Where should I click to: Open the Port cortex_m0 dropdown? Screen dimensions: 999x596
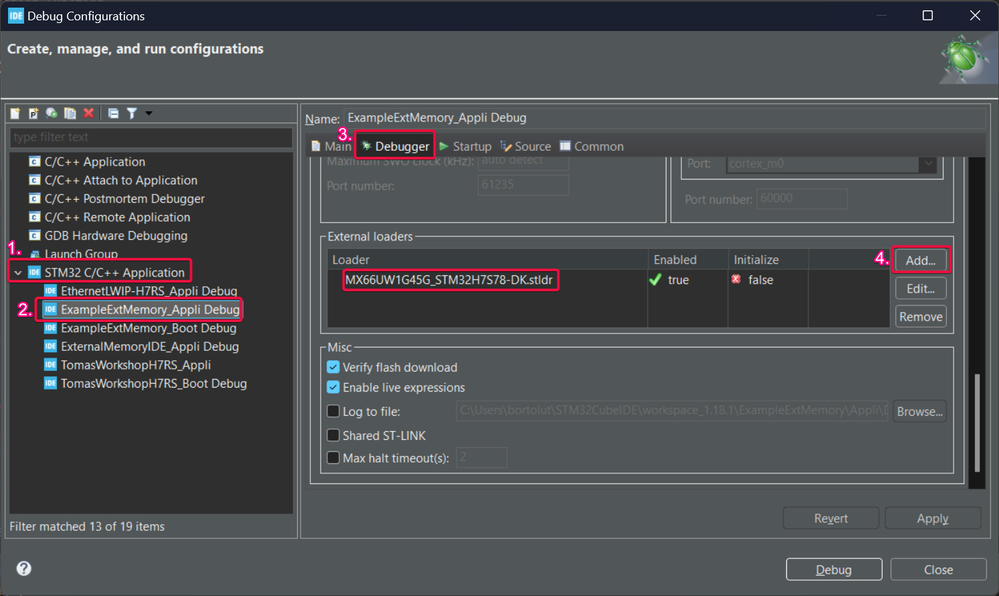click(928, 164)
